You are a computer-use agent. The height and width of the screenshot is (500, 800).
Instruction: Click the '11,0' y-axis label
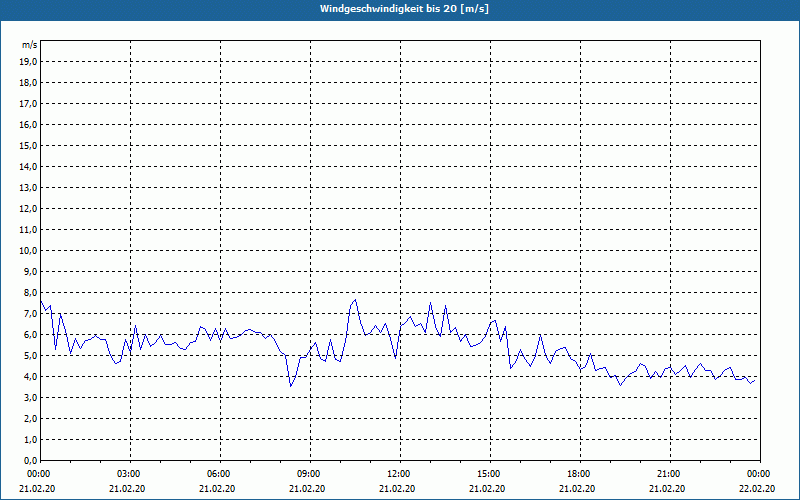pos(29,230)
